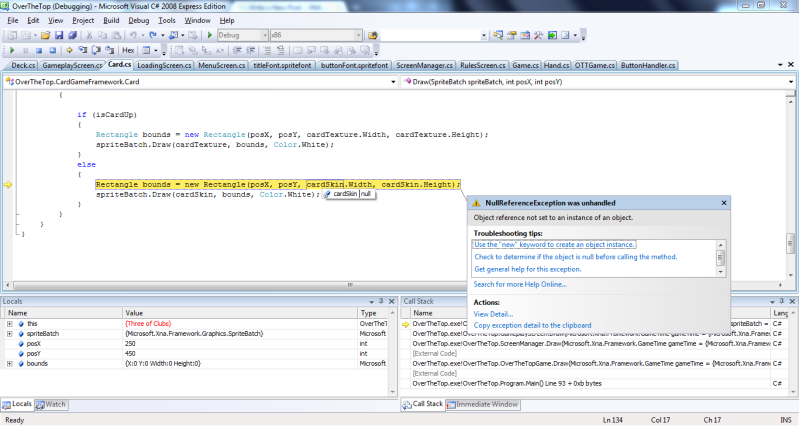Open the Start Page icon
Screen dimensions: 799x426
[552, 35]
